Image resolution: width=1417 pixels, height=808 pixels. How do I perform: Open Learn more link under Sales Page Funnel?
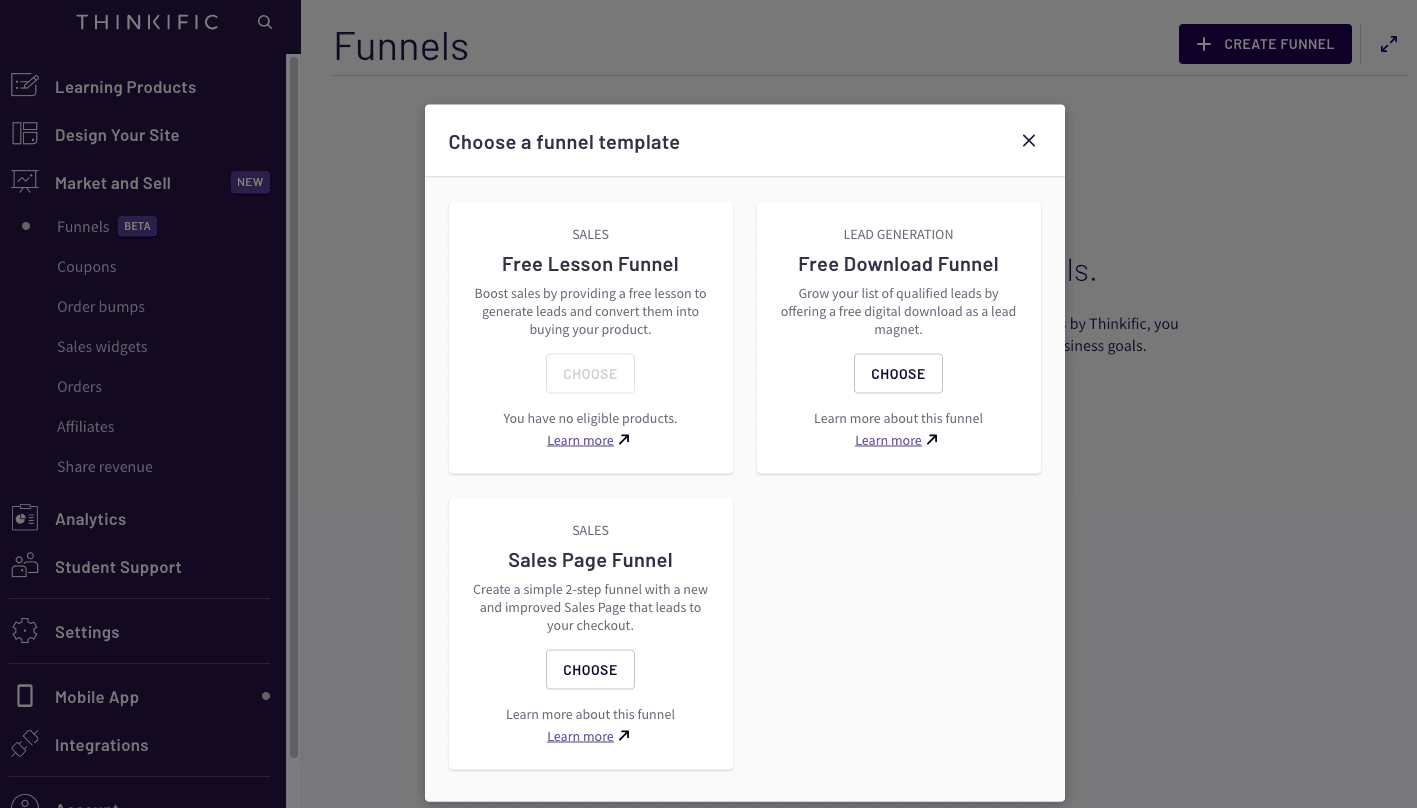580,736
